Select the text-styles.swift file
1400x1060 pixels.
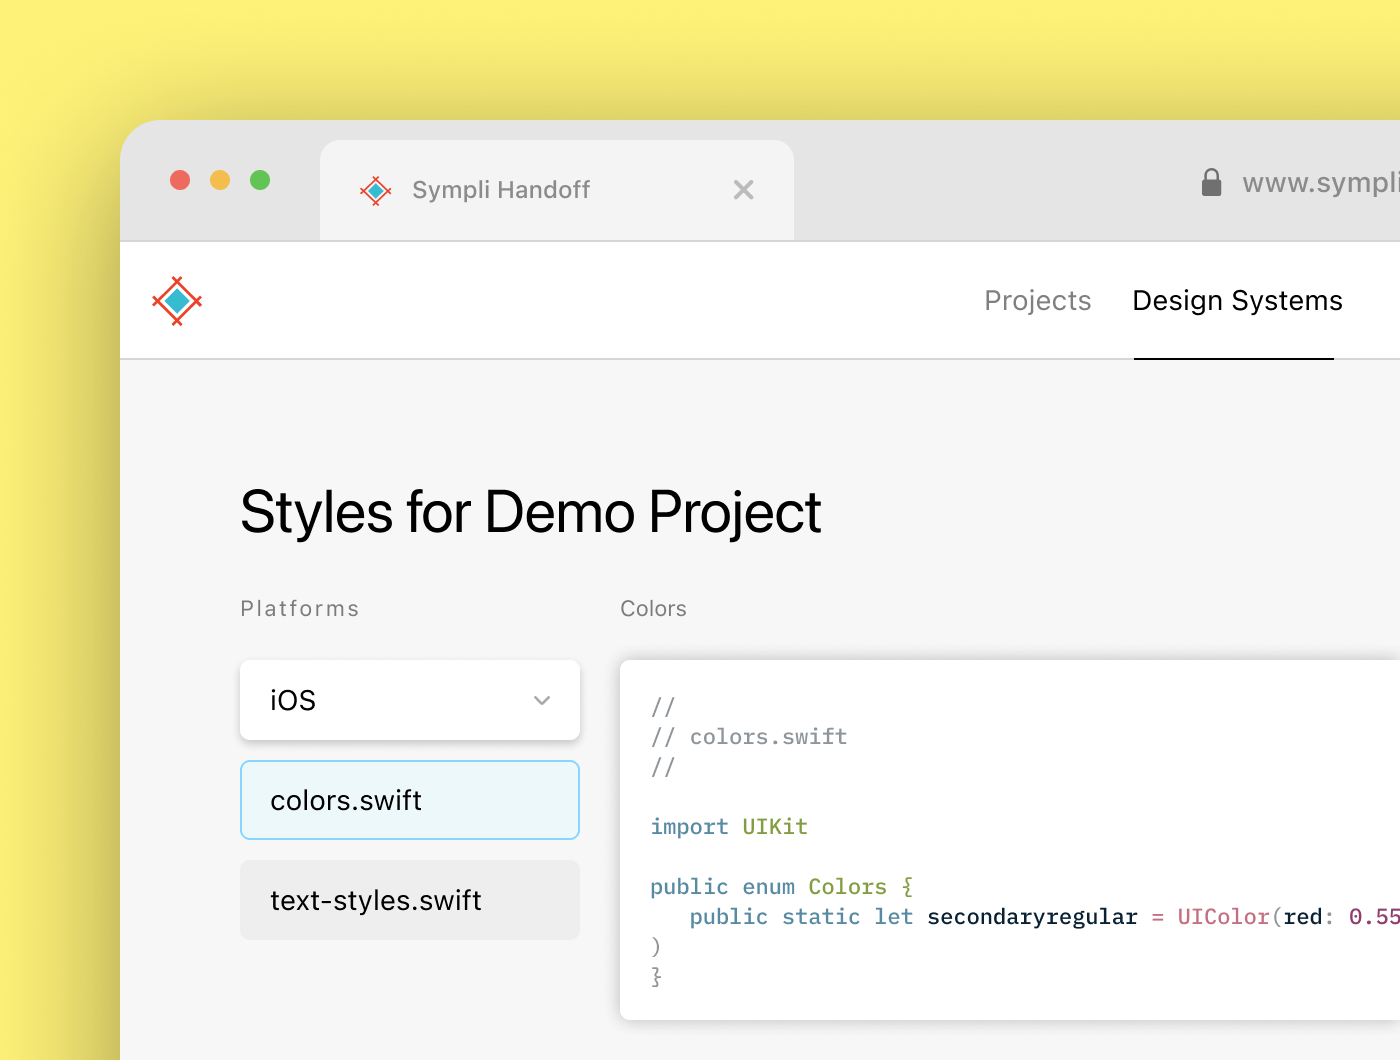point(410,900)
